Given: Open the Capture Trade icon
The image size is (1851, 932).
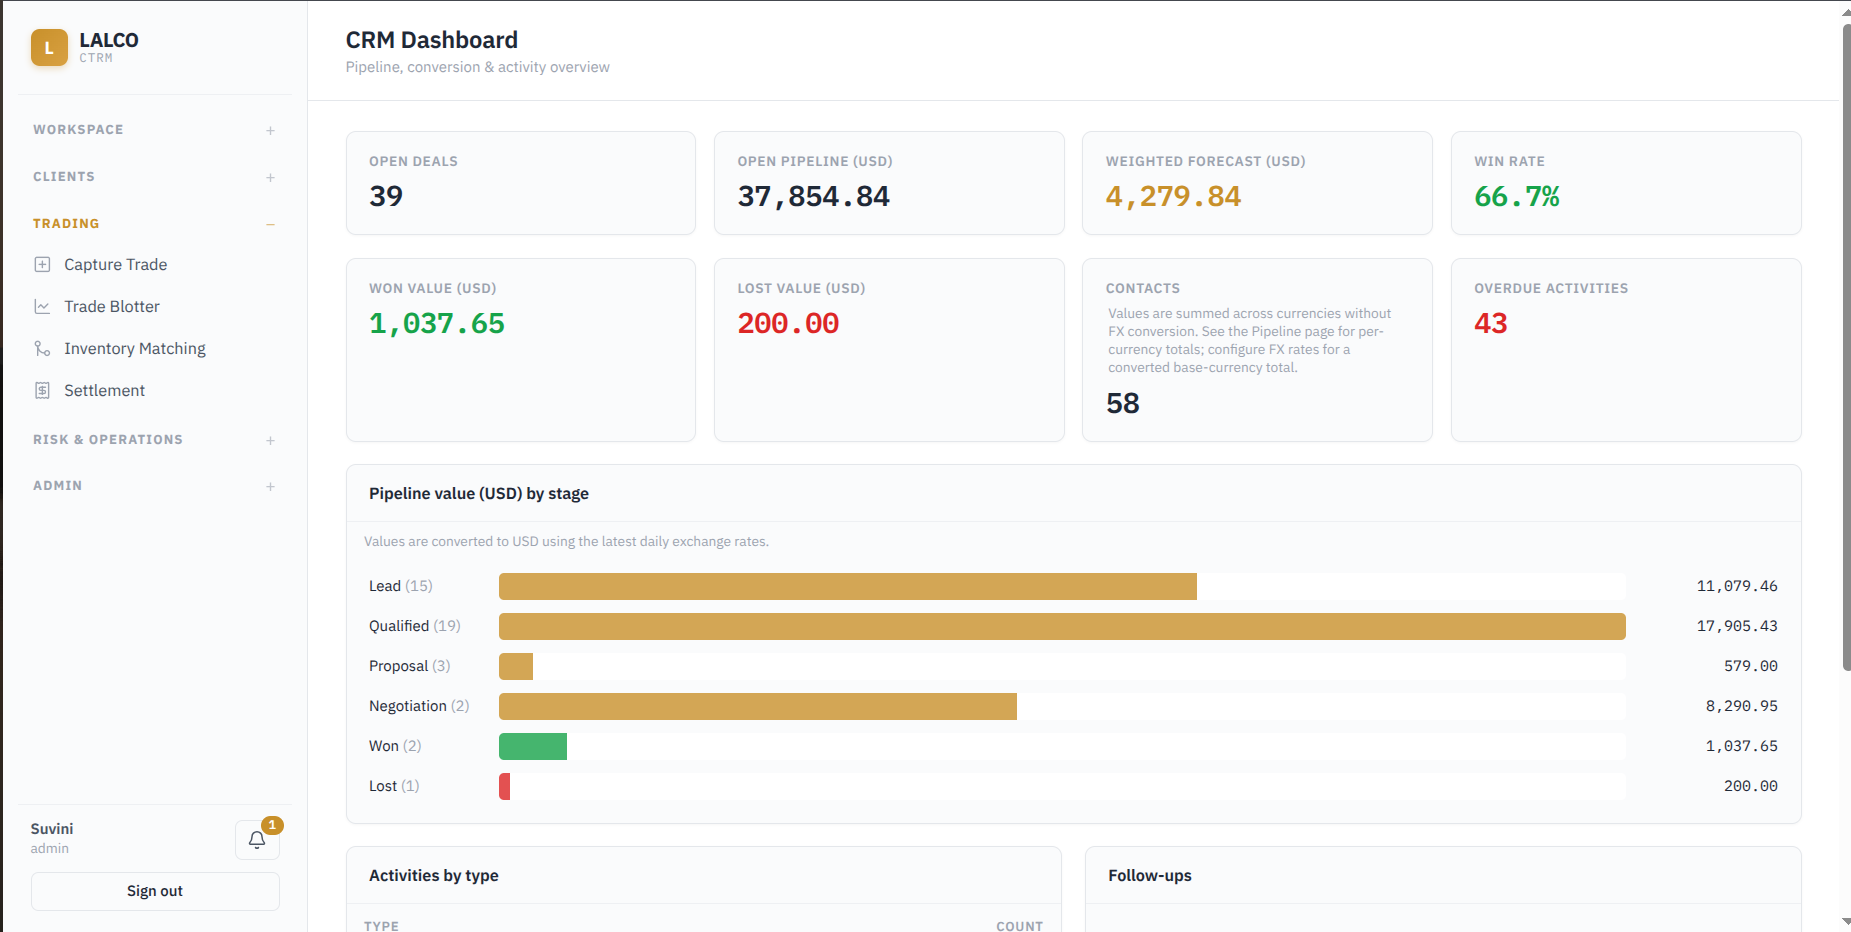Looking at the screenshot, I should [42, 265].
